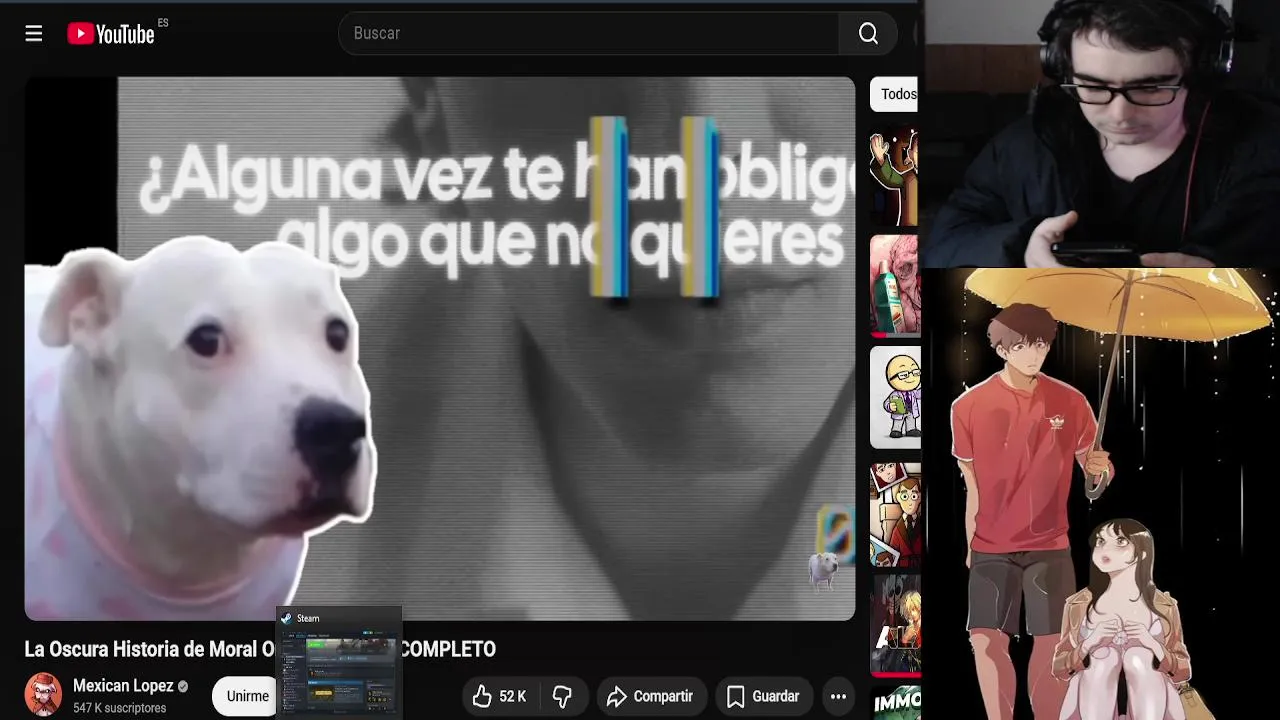Open the Mexican Lopez channel avatar
The height and width of the screenshot is (720, 1280).
click(43, 694)
